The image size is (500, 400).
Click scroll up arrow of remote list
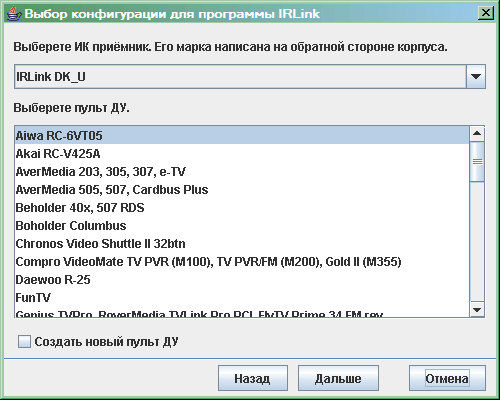tap(477, 134)
